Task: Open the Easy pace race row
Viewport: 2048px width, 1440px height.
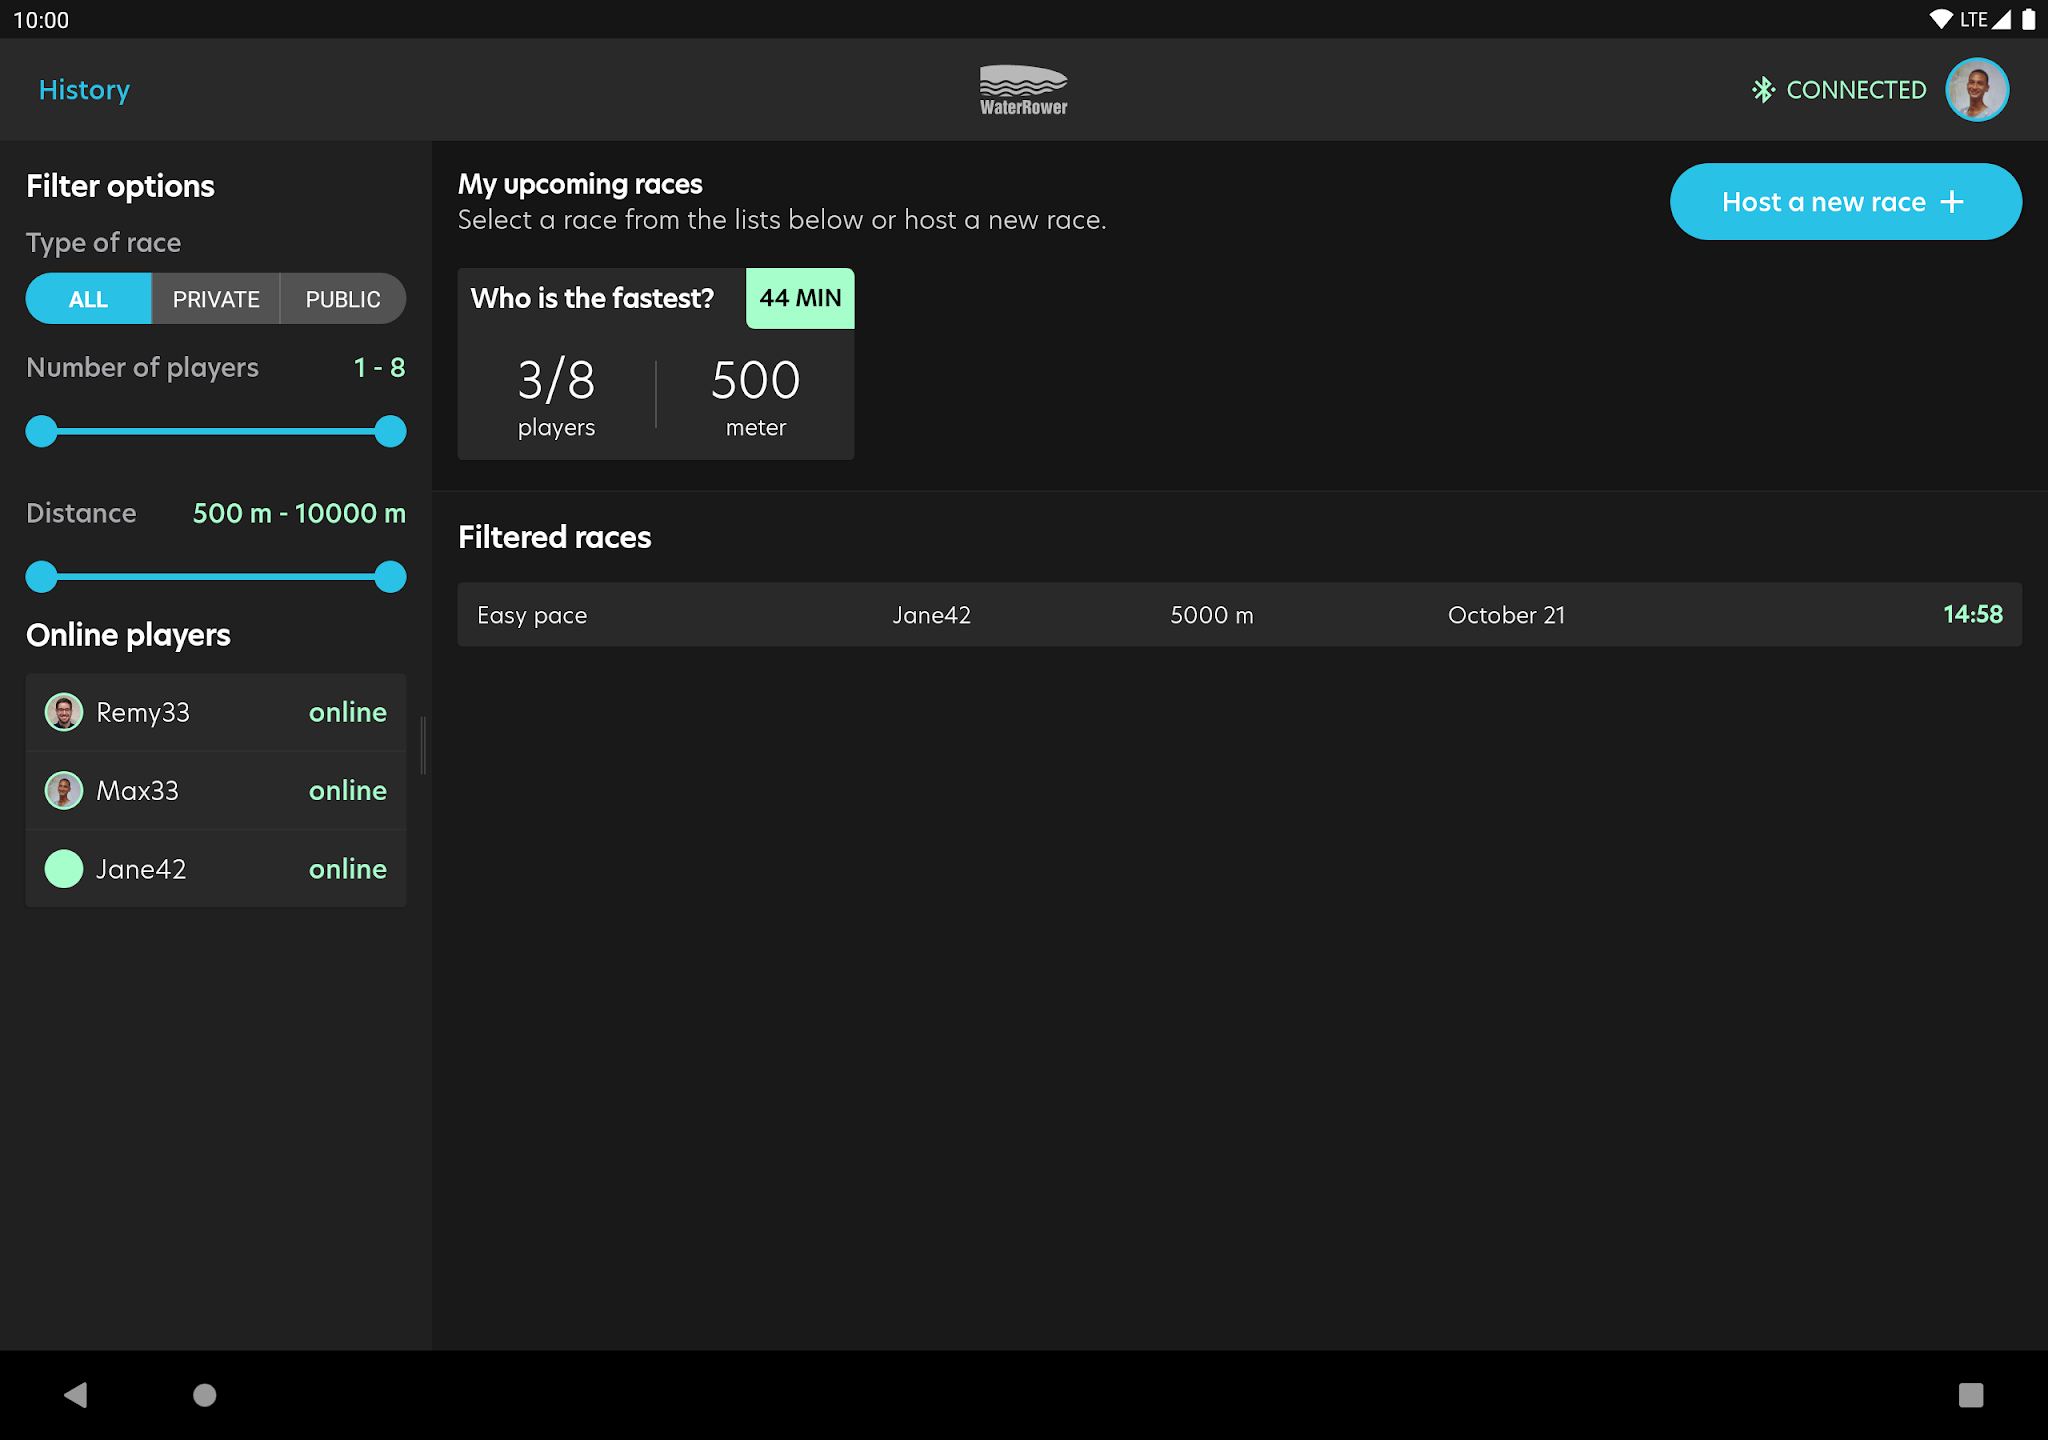Action: tap(1240, 614)
